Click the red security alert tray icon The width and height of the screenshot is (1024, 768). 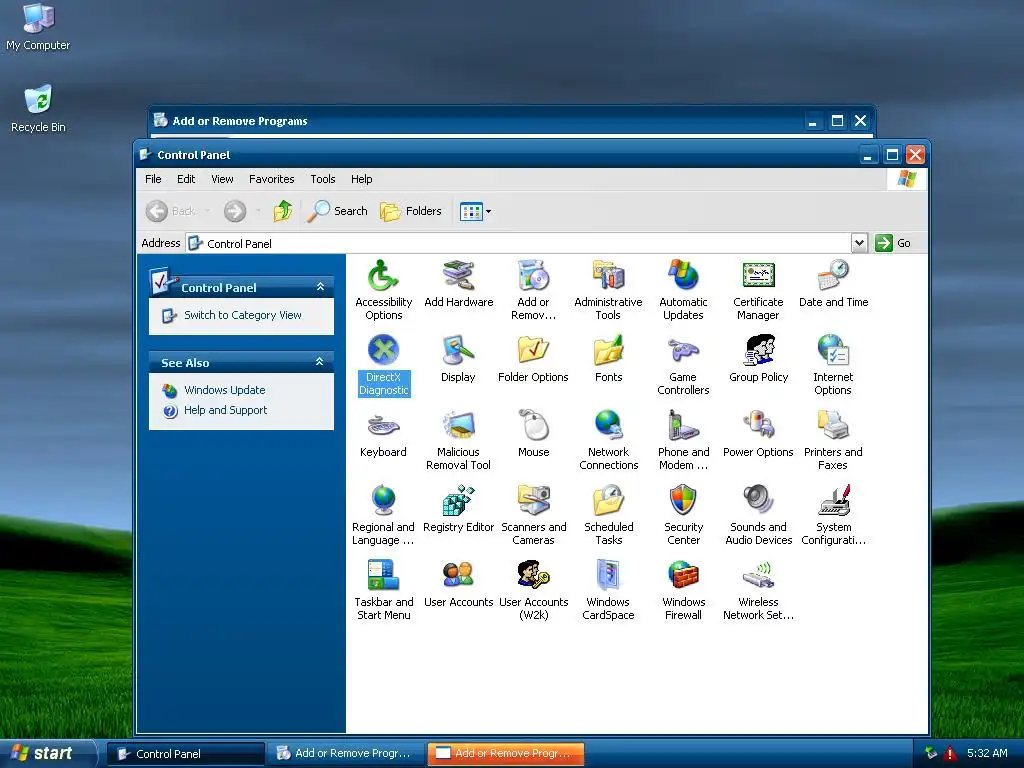click(950, 753)
